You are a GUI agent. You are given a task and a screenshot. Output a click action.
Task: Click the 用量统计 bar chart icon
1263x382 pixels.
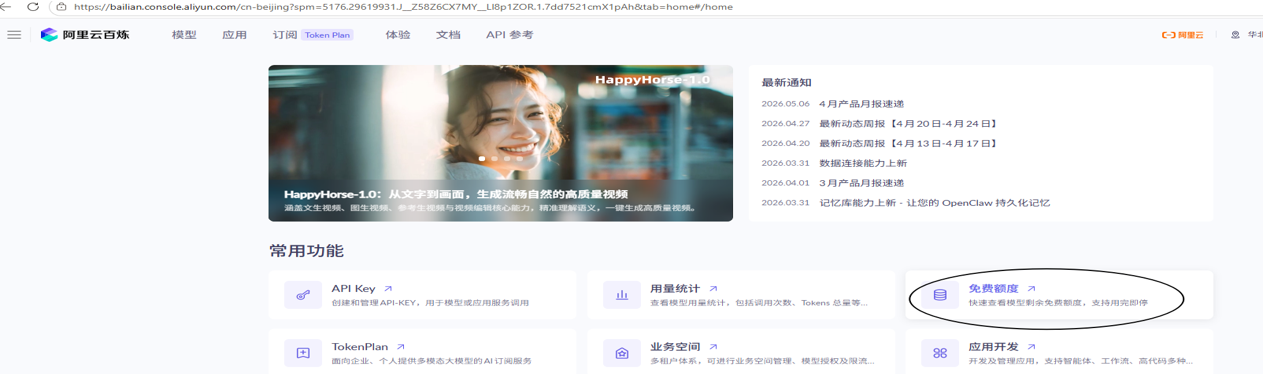622,295
